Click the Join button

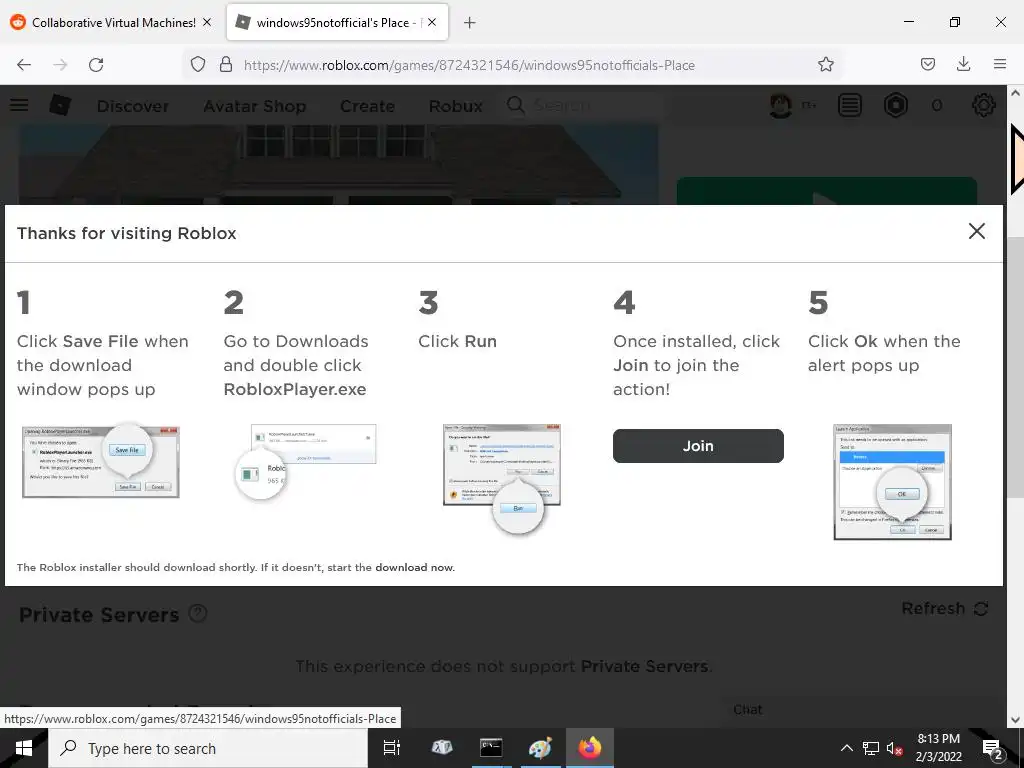tap(698, 446)
